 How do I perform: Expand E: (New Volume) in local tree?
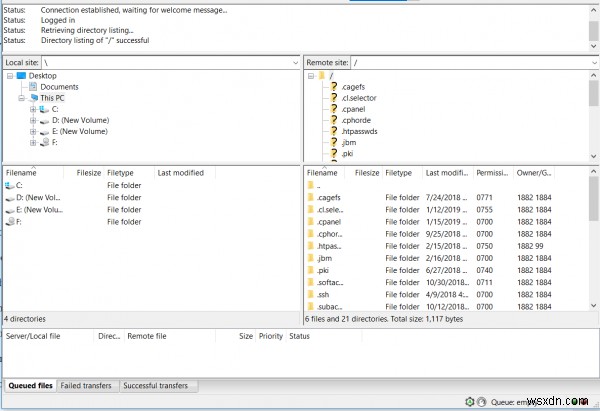[x=33, y=131]
